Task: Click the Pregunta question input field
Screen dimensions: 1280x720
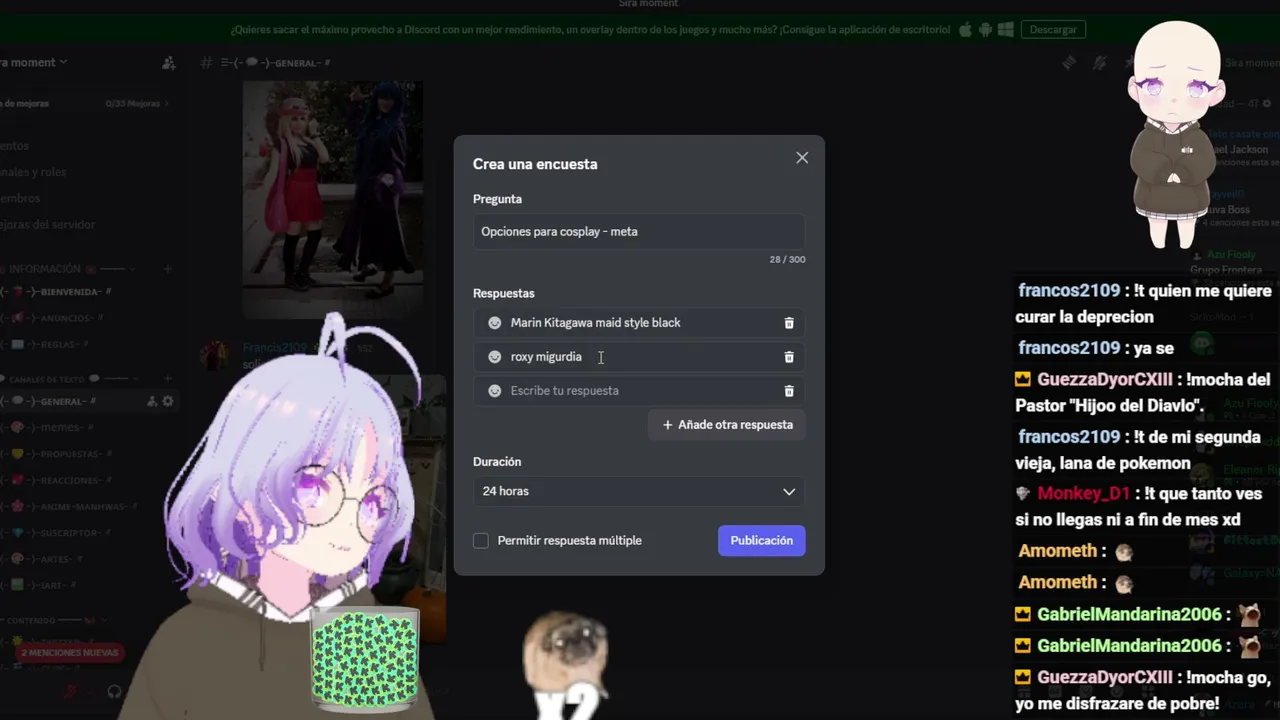Action: [639, 232]
